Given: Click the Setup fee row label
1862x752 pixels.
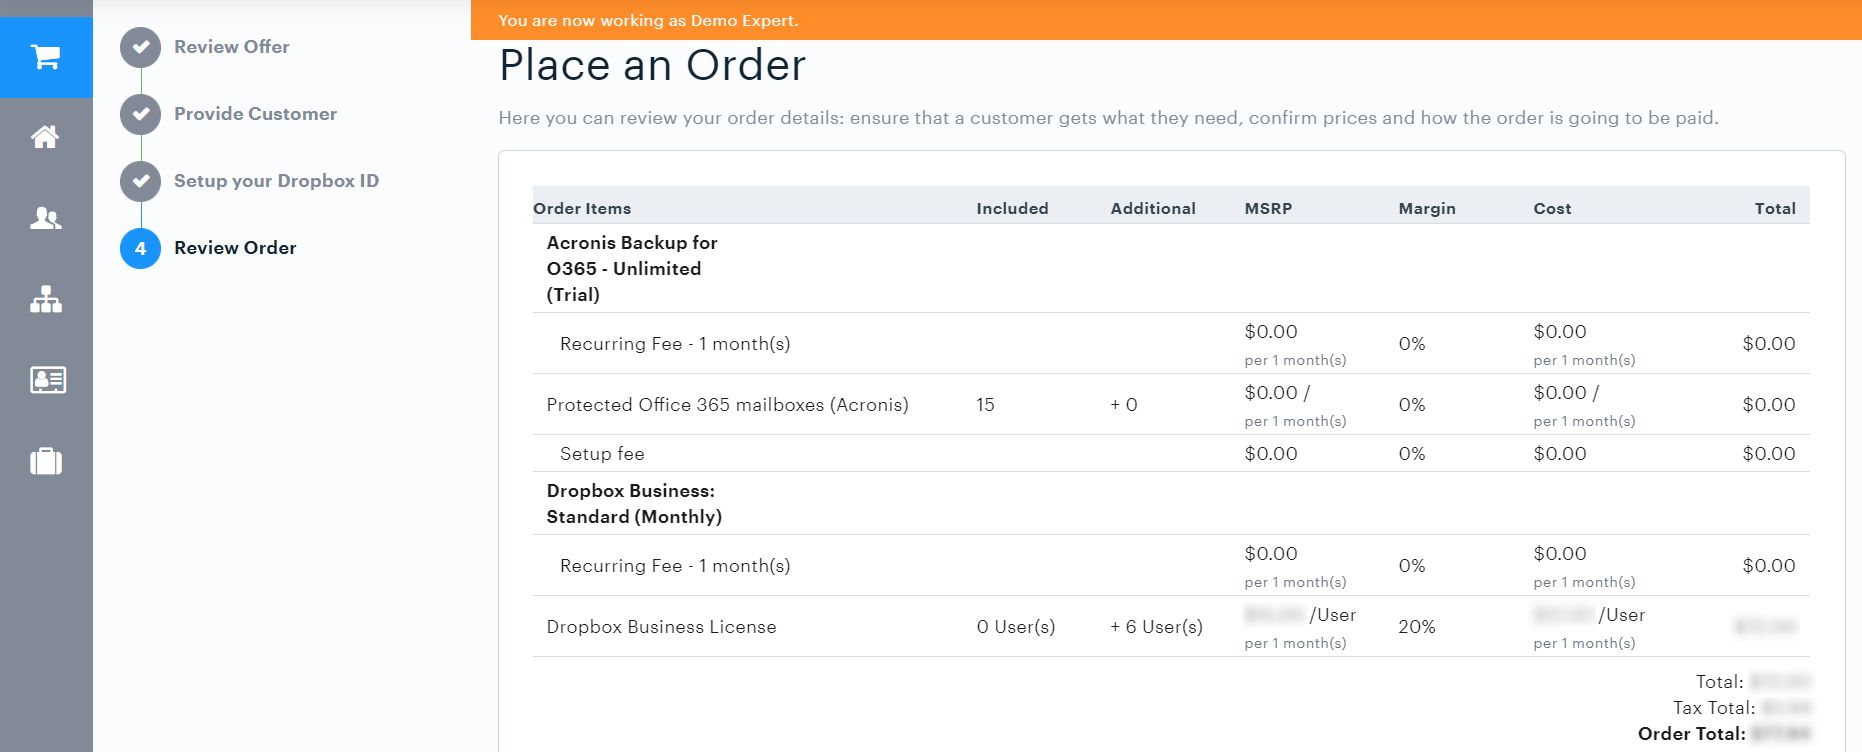Looking at the screenshot, I should coord(602,454).
